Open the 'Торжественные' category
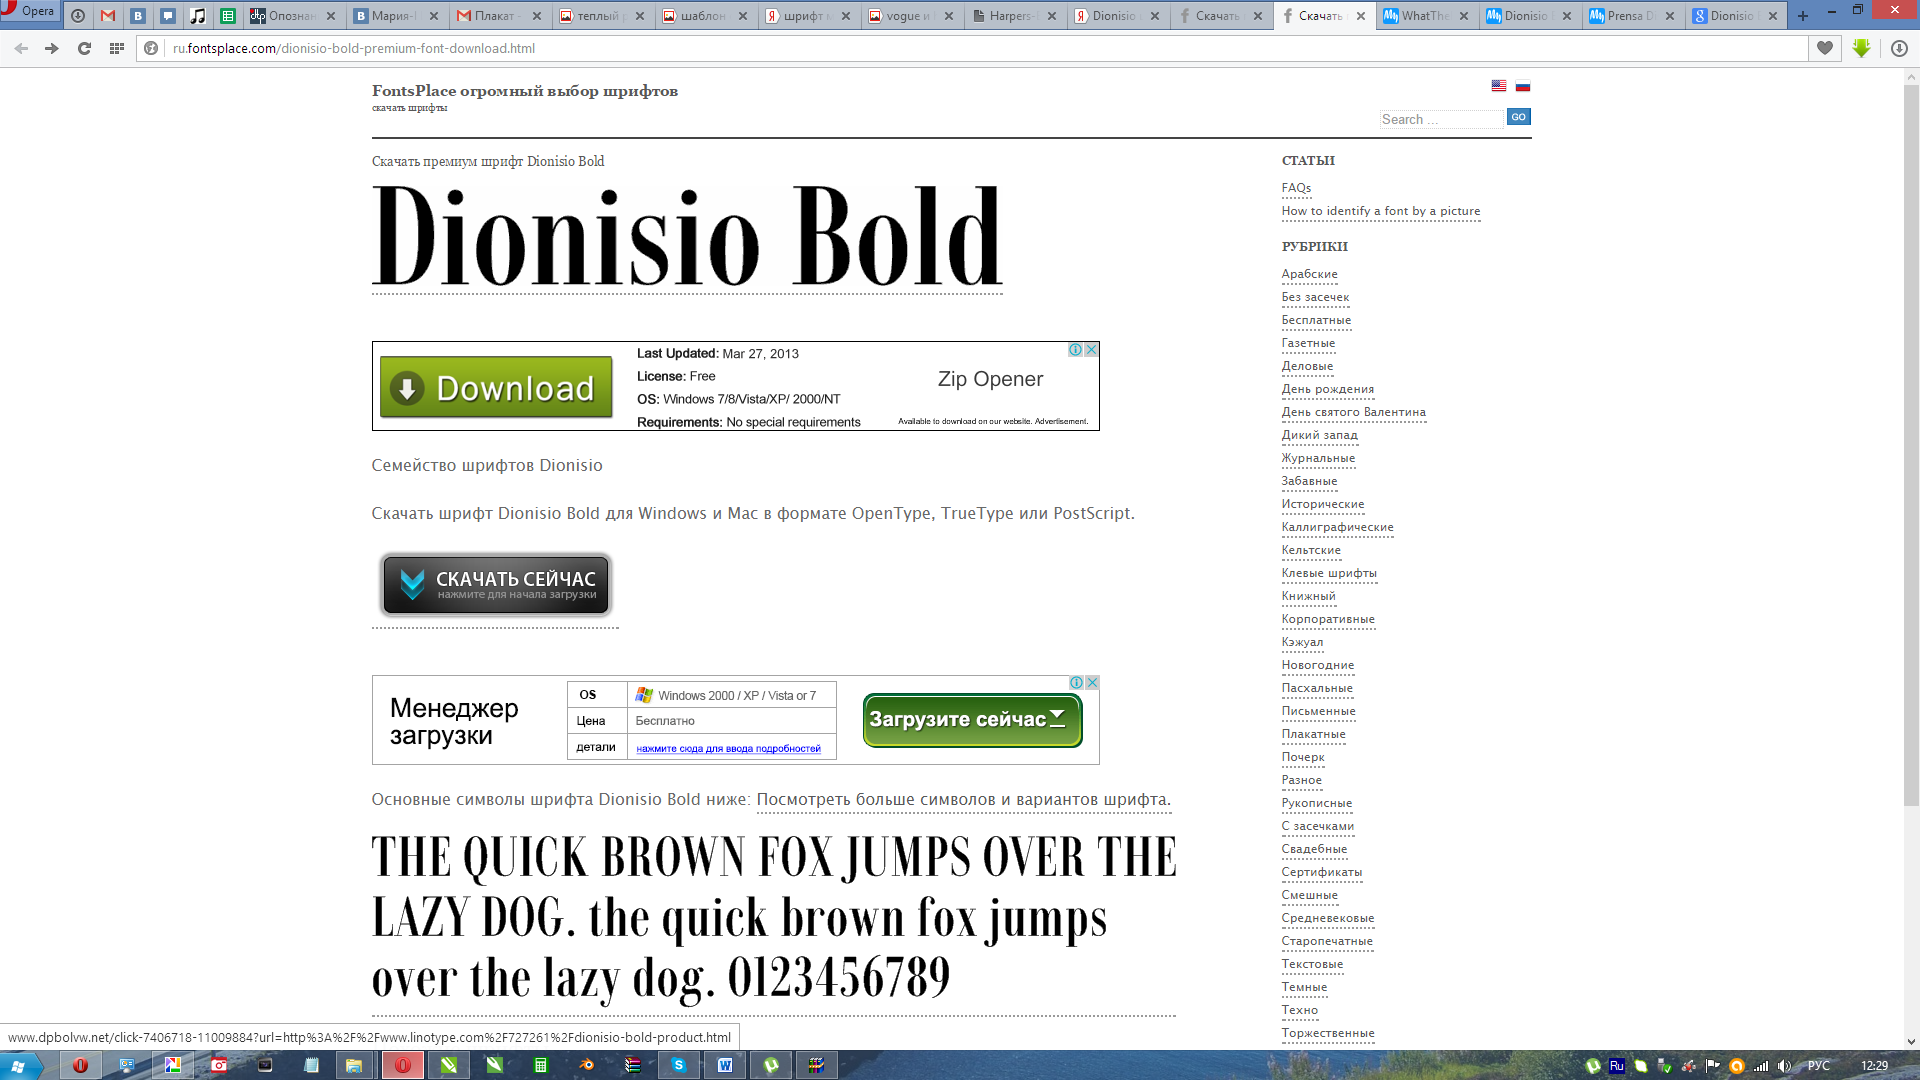Viewport: 1920px width, 1080px height. click(x=1328, y=1033)
